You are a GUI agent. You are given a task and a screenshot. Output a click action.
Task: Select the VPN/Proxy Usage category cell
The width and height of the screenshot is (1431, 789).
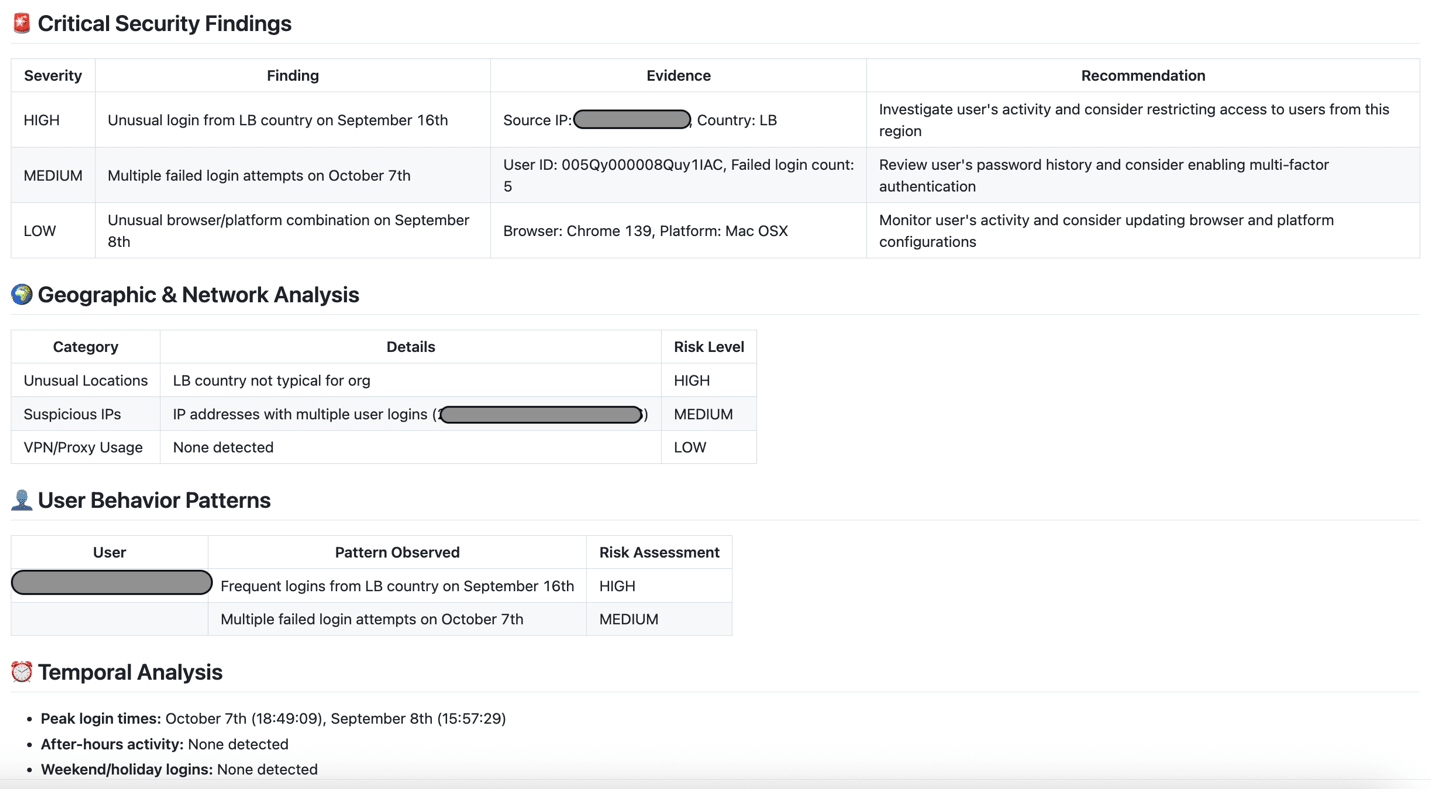(83, 447)
